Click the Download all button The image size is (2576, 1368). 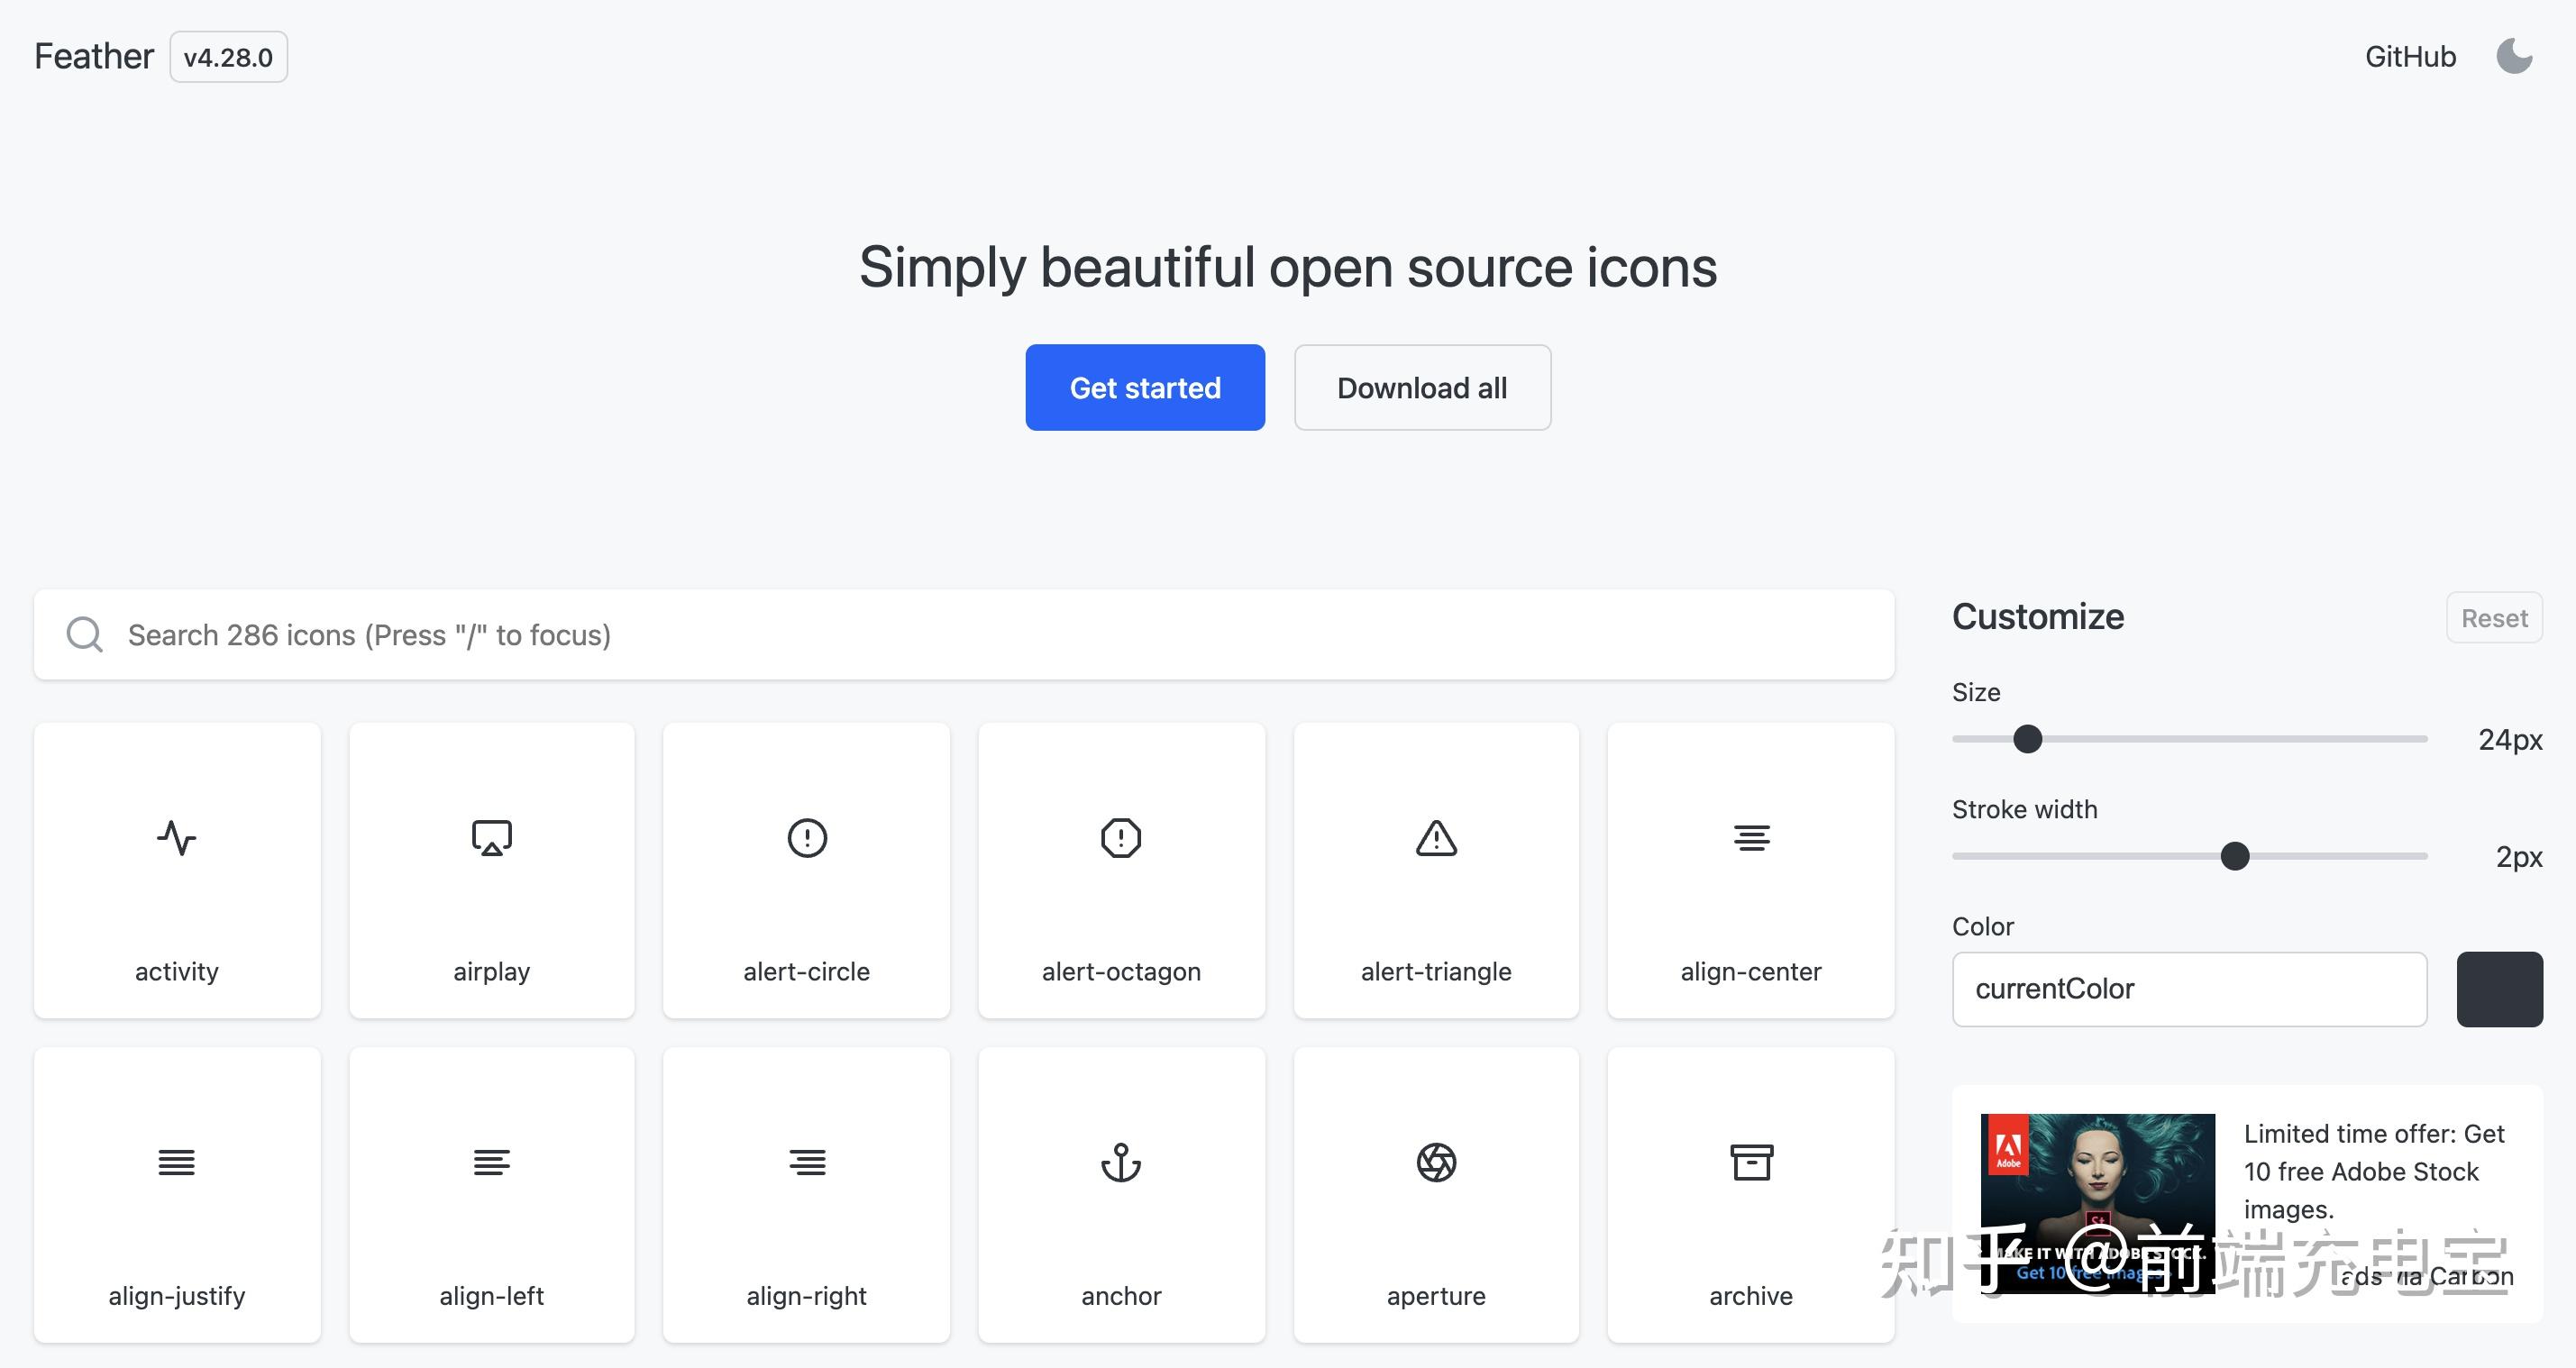tap(1422, 387)
